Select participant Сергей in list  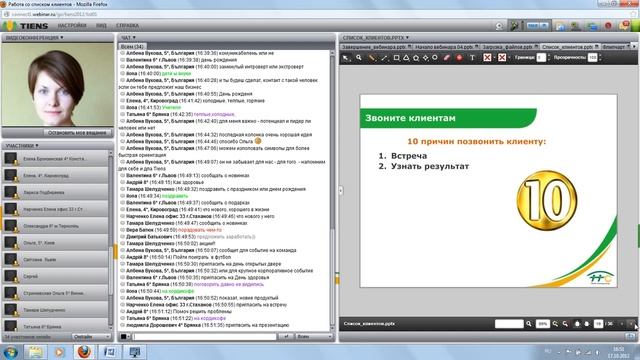[x=56, y=276]
